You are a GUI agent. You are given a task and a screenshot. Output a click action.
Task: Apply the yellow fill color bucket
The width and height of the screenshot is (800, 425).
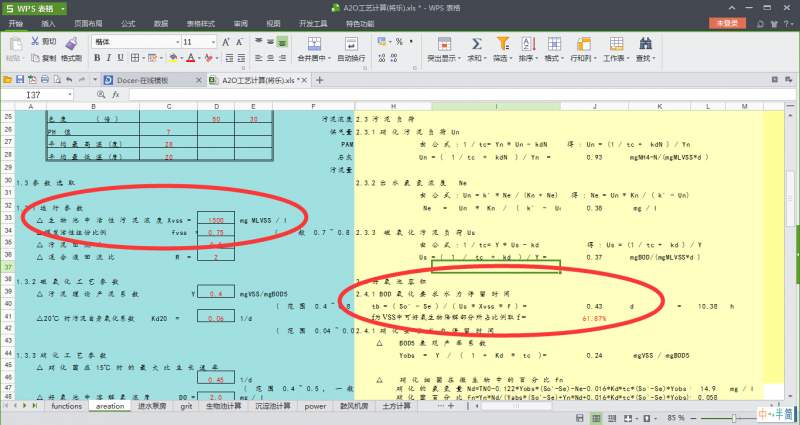click(173, 58)
